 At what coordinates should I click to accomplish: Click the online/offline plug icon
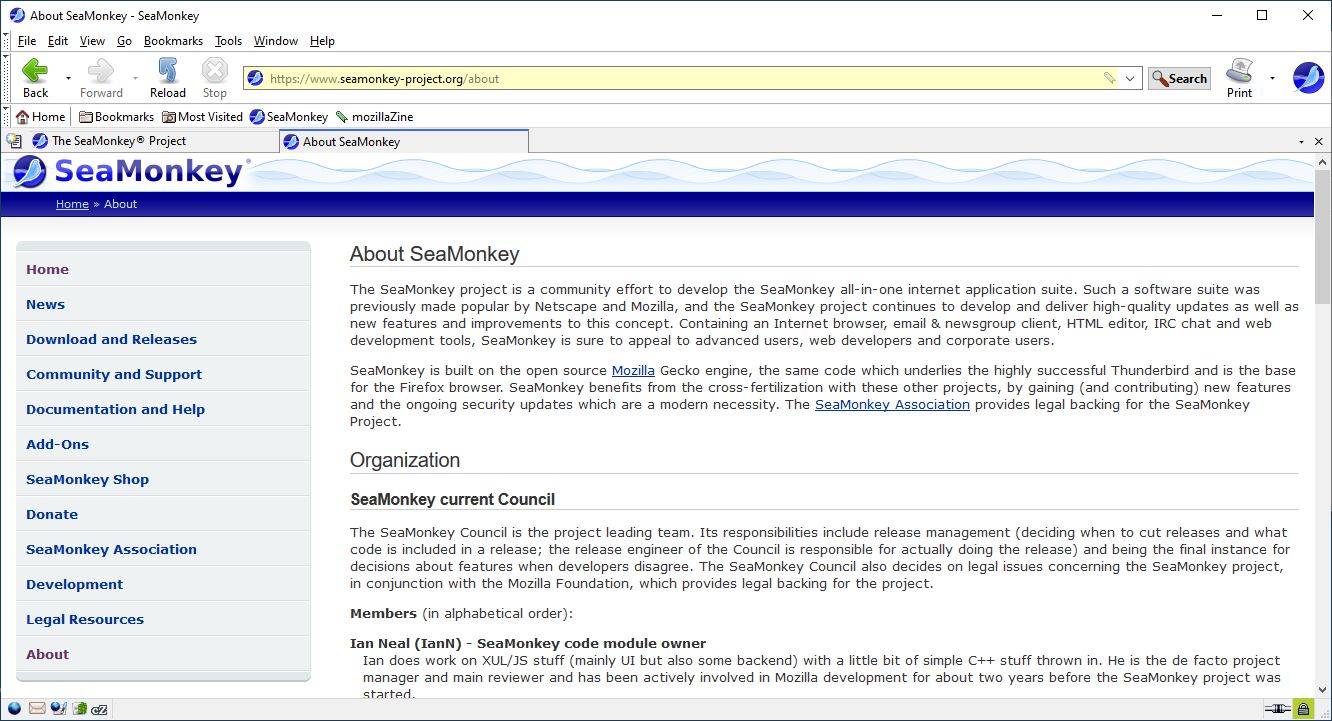(1277, 709)
